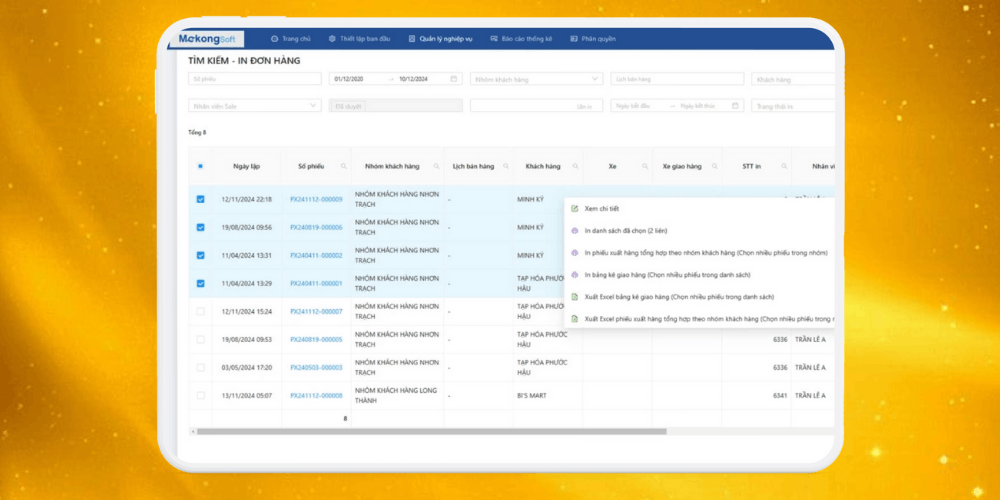This screenshot has height=500, width=1000.
Task: Open the Nhân viên Sale dropdown
Action: click(x=254, y=105)
